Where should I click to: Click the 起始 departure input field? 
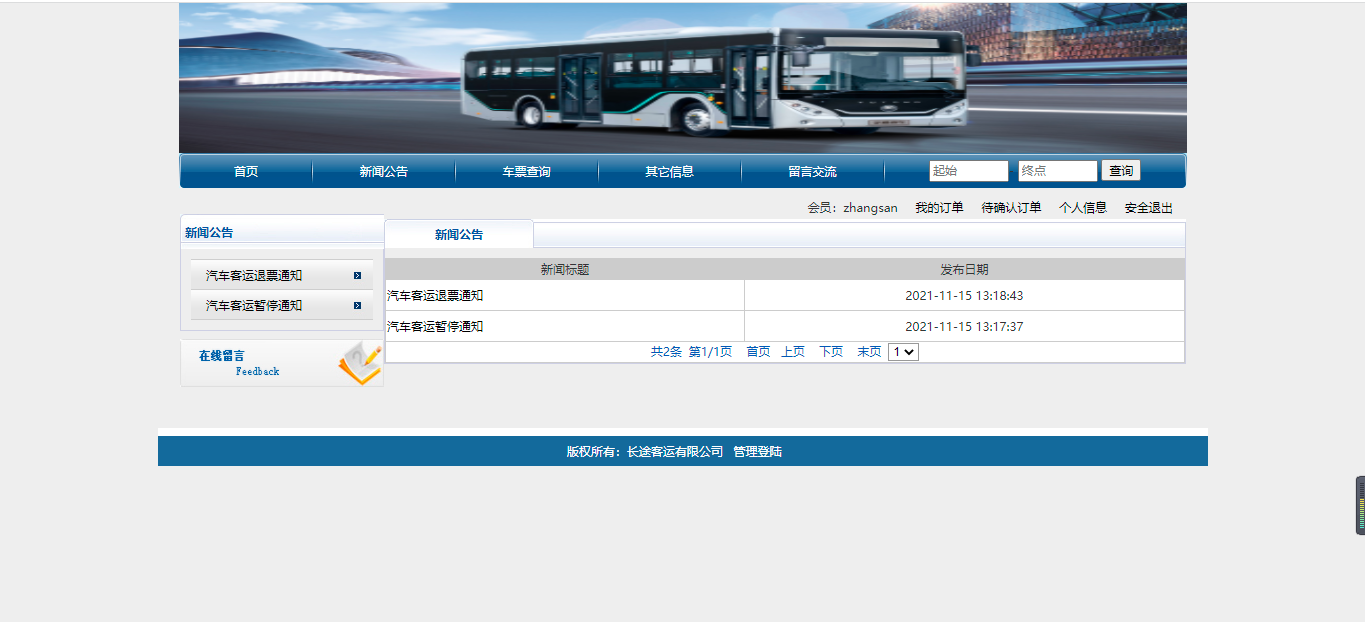point(969,171)
